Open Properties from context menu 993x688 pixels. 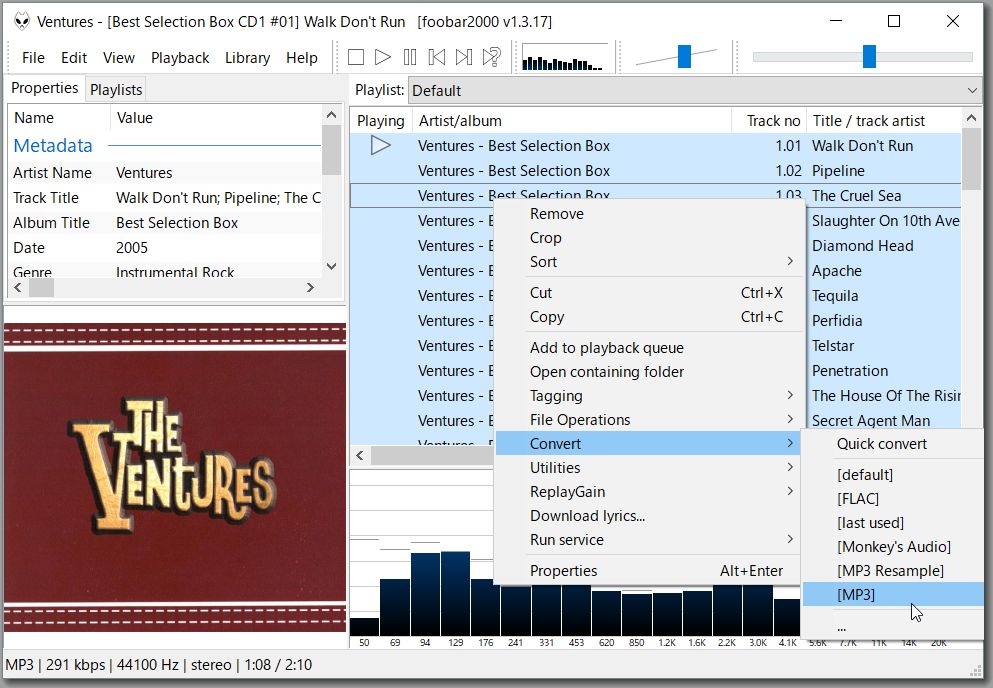click(x=647, y=571)
